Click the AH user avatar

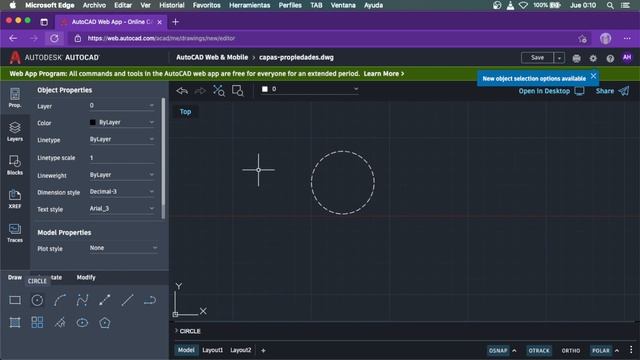(627, 58)
